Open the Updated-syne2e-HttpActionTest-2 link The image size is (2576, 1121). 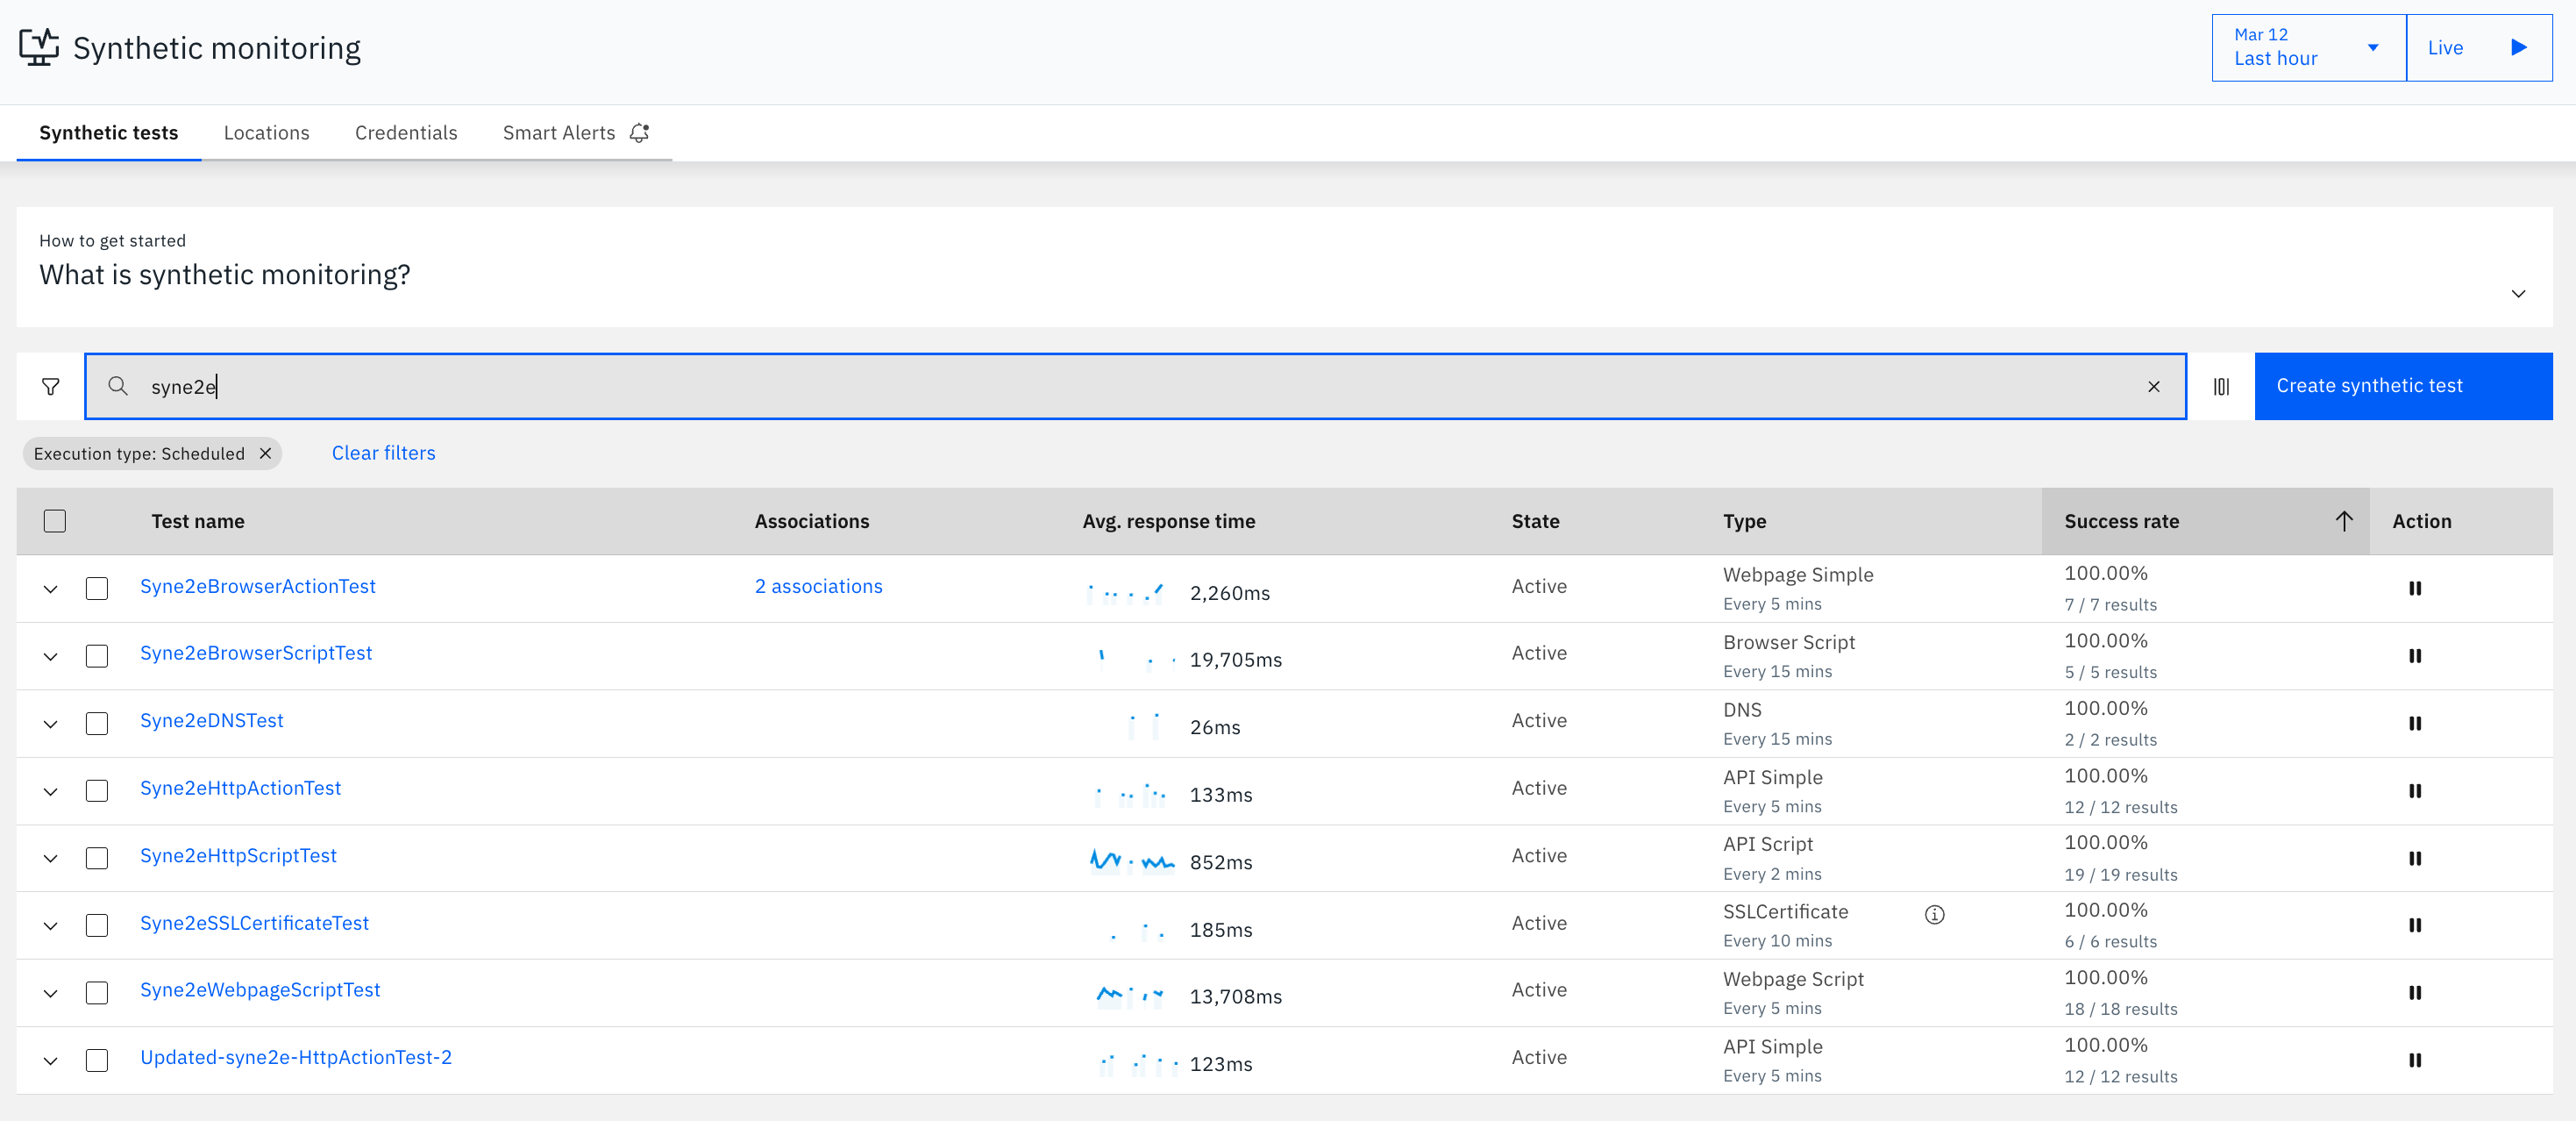[296, 1057]
